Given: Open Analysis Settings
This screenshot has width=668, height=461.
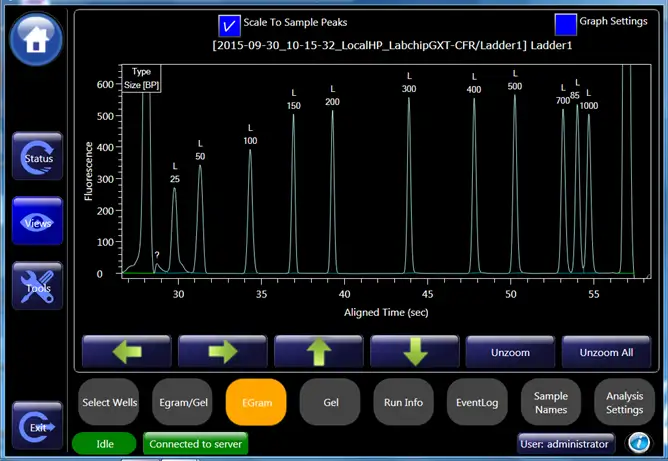Looking at the screenshot, I should 625,402.
